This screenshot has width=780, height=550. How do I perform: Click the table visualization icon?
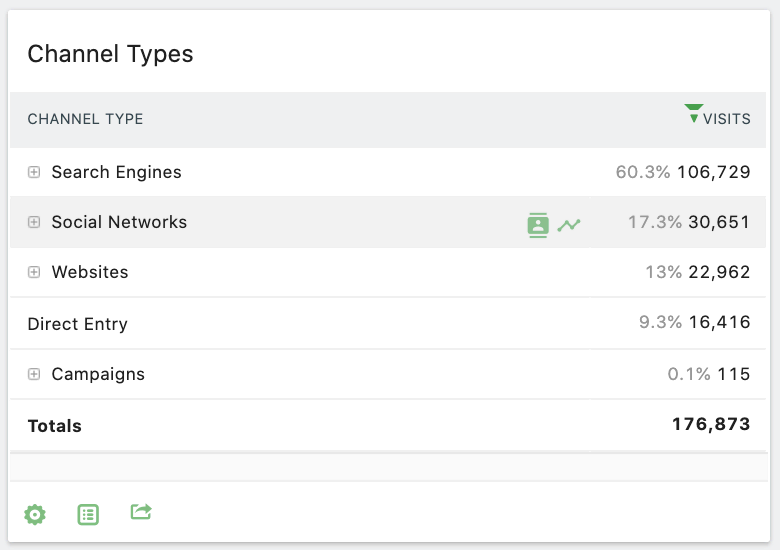tap(88, 514)
